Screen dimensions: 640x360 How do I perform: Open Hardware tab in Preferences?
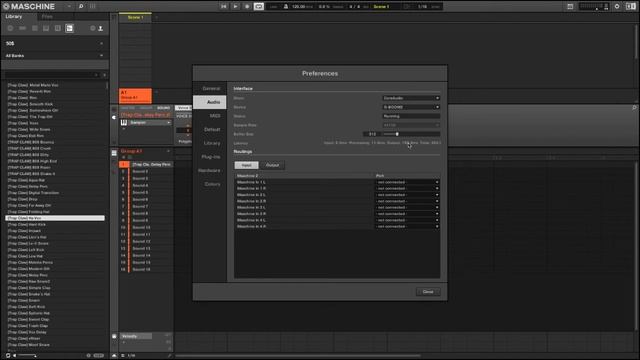point(210,170)
